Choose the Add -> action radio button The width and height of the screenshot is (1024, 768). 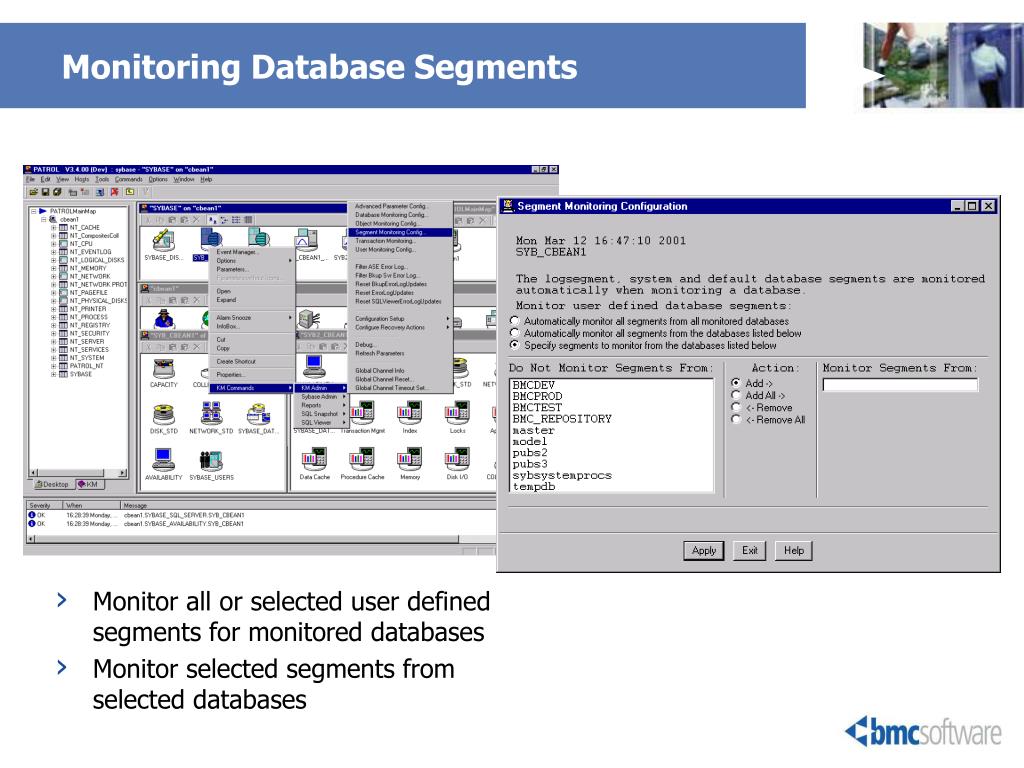(x=736, y=383)
